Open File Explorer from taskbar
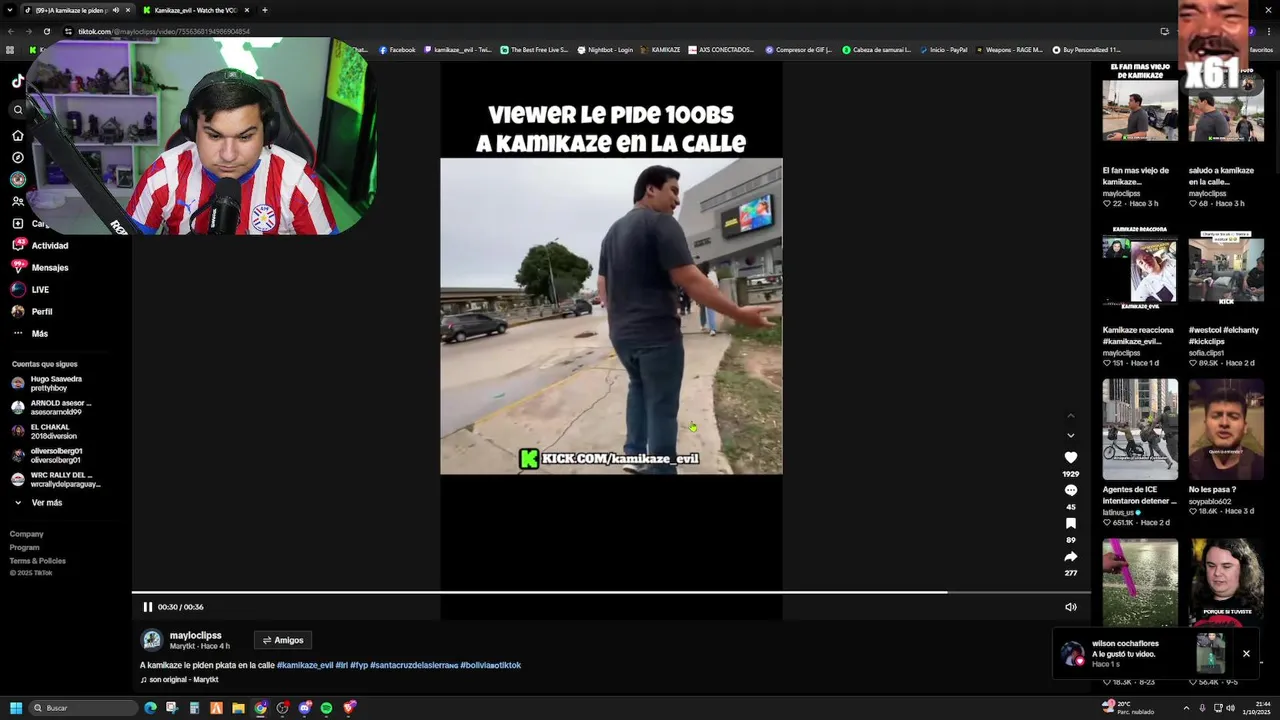Image resolution: width=1280 pixels, height=720 pixels. (x=238, y=708)
